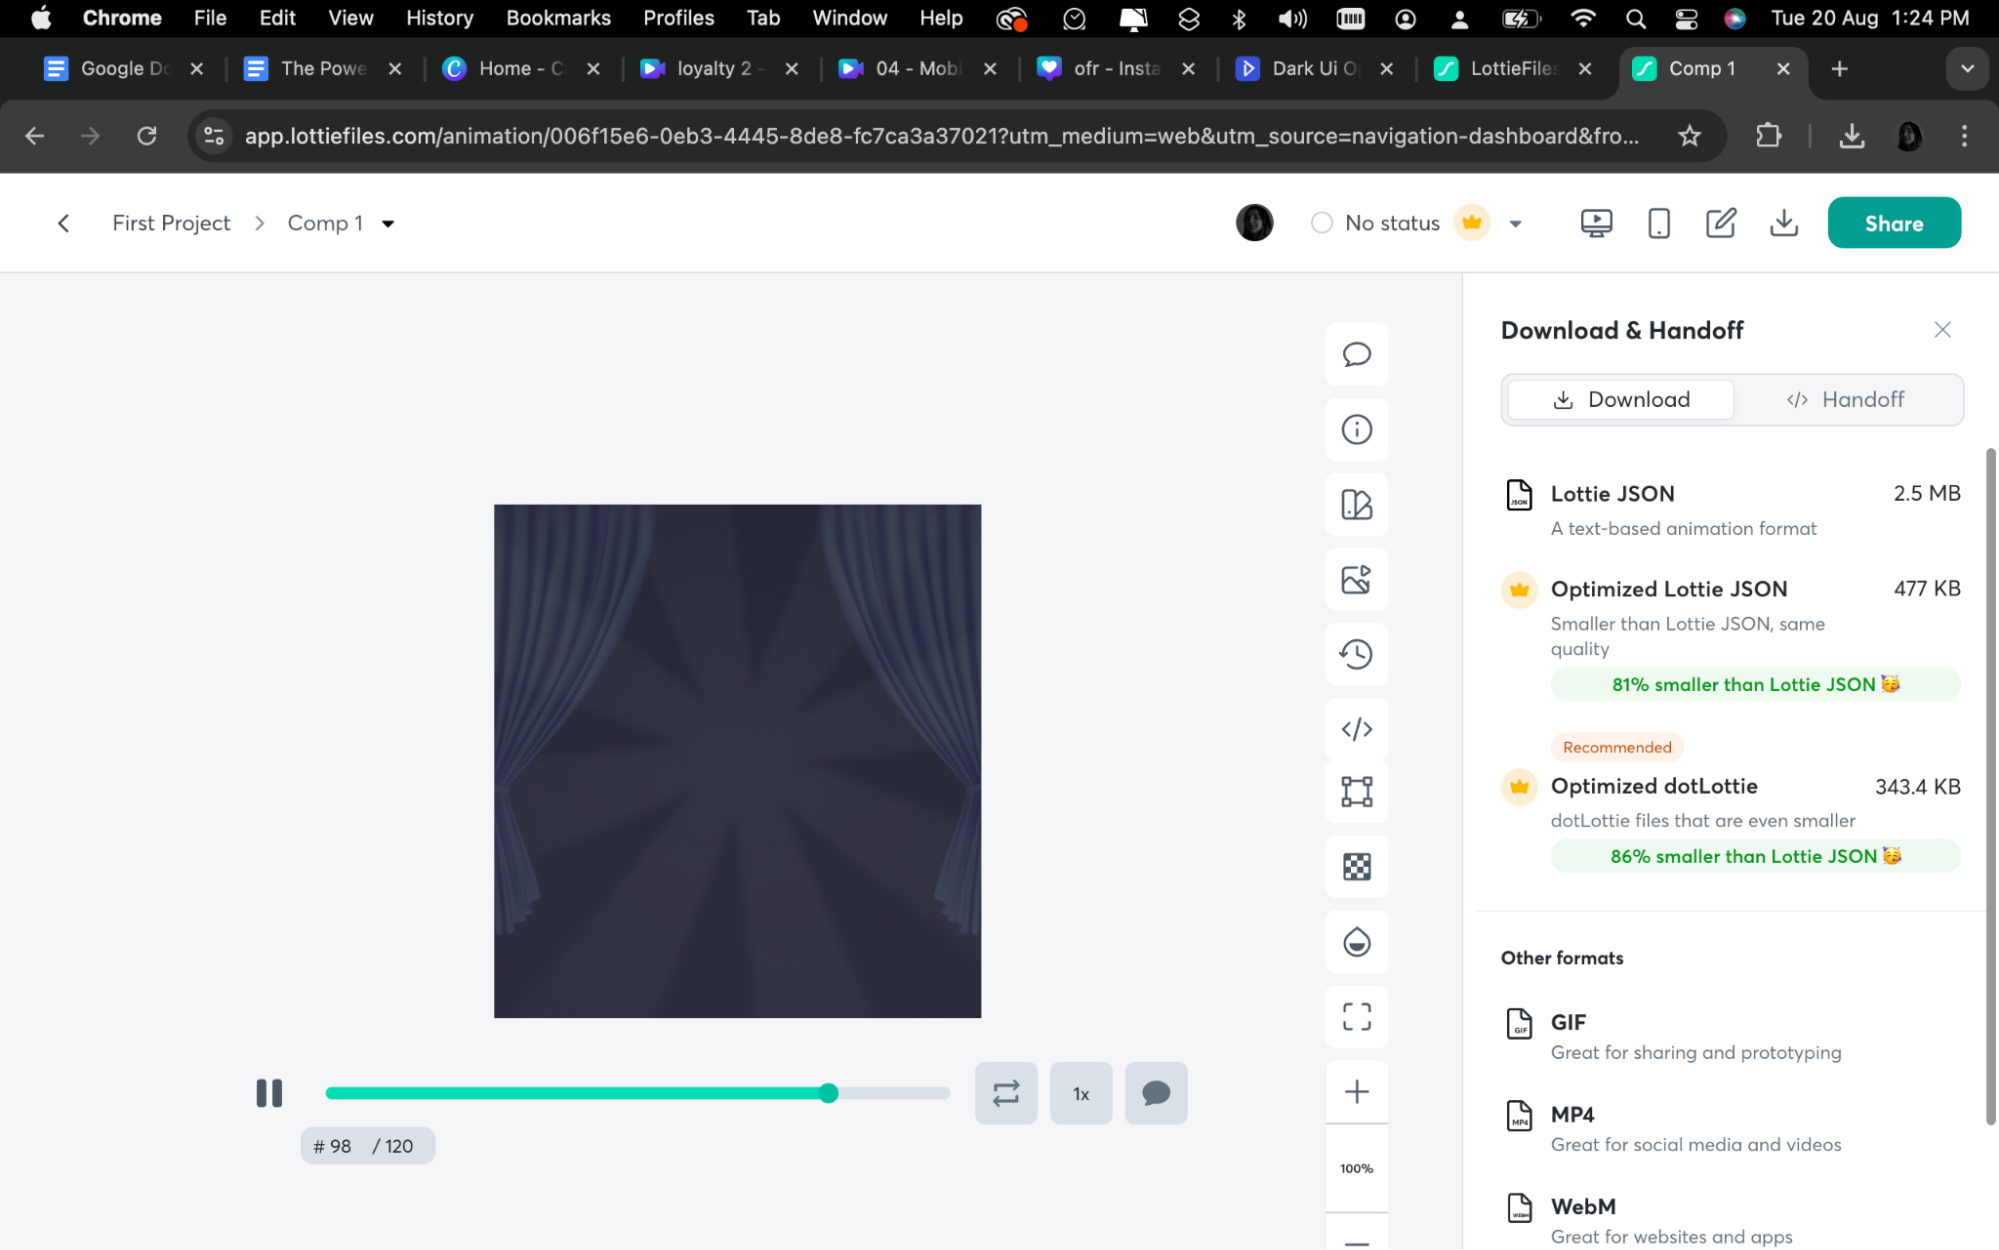The width and height of the screenshot is (1999, 1250).
Task: Switch to the Dark Ui tab
Action: tap(1314, 69)
